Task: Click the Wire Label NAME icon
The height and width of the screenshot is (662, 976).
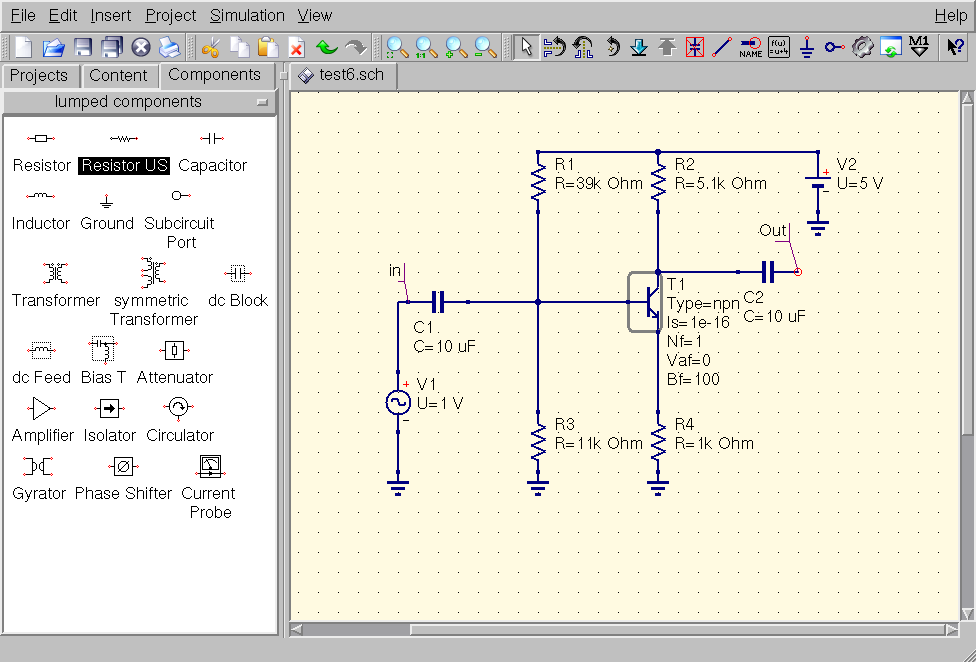Action: (x=750, y=47)
